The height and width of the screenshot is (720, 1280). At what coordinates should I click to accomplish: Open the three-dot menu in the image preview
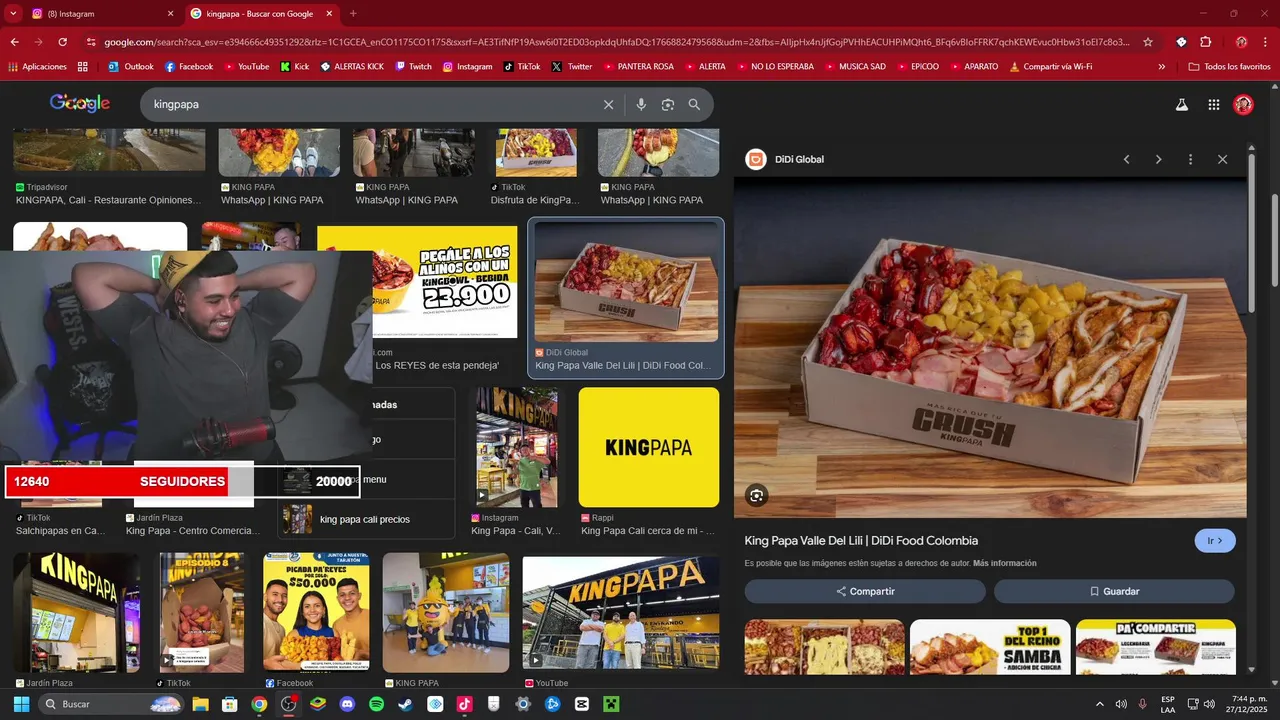click(x=1190, y=160)
